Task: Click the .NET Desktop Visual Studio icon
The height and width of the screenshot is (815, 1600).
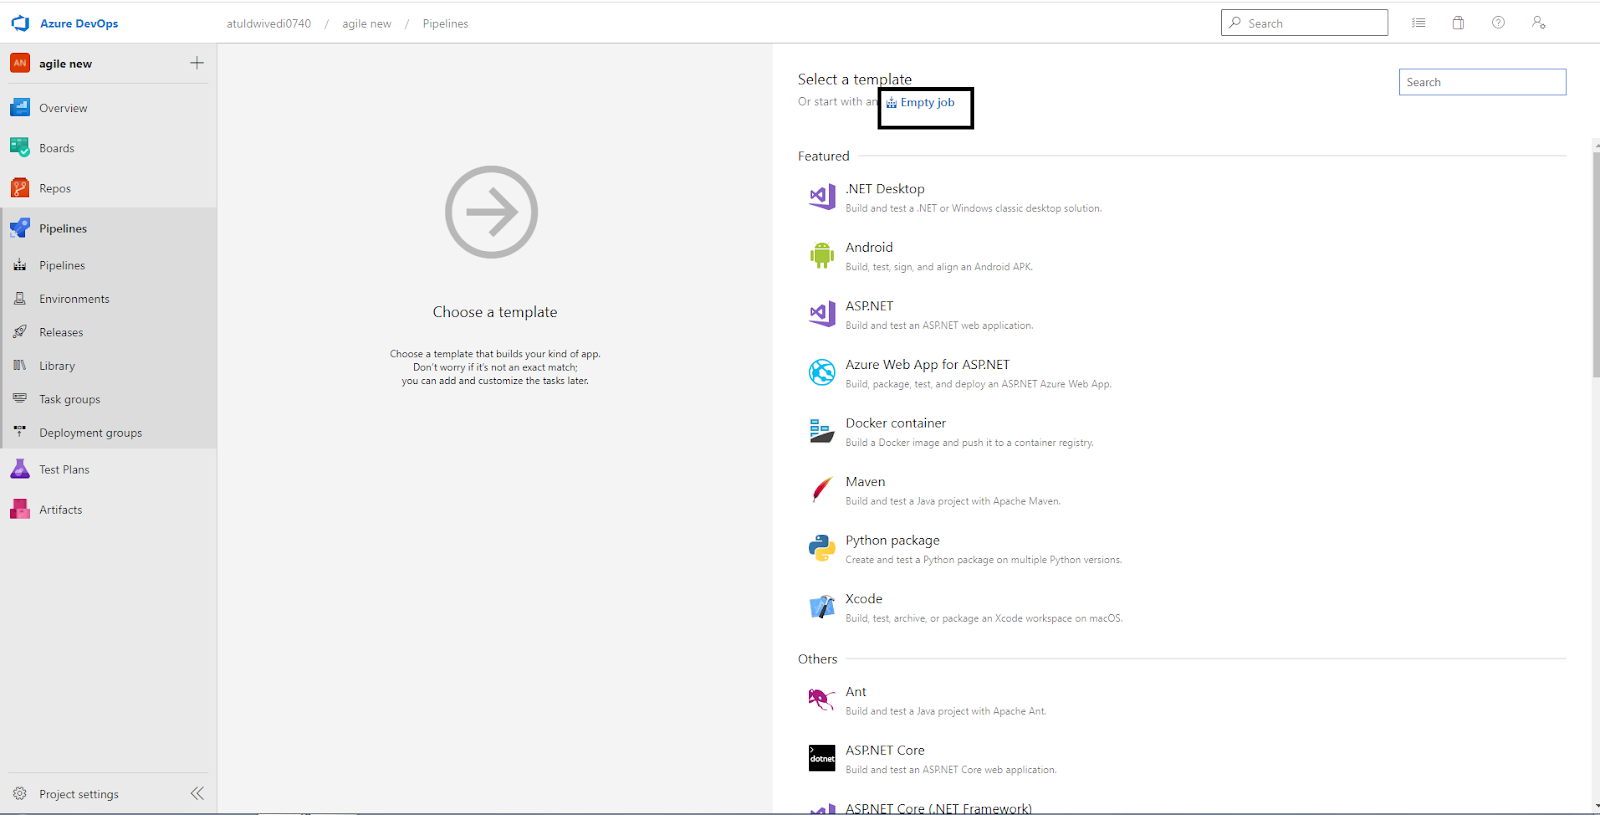Action: click(822, 197)
